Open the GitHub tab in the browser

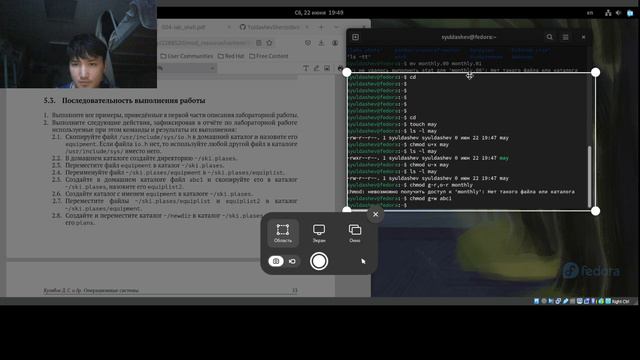coord(273,27)
